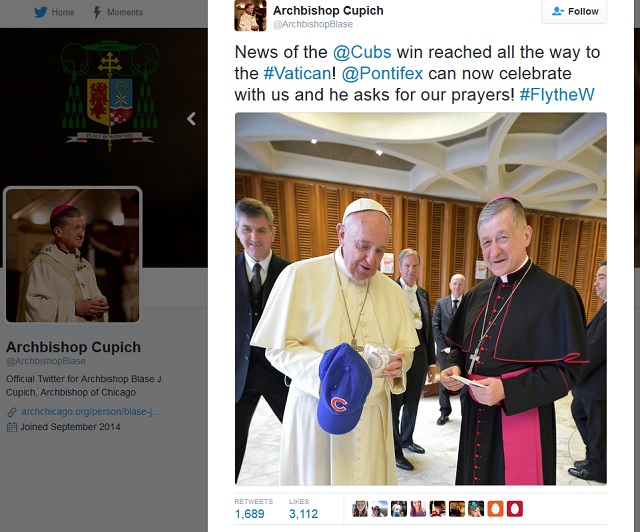This screenshot has height=532, width=640.
Task: Open Moments via lightning bolt icon
Action: pos(97,12)
